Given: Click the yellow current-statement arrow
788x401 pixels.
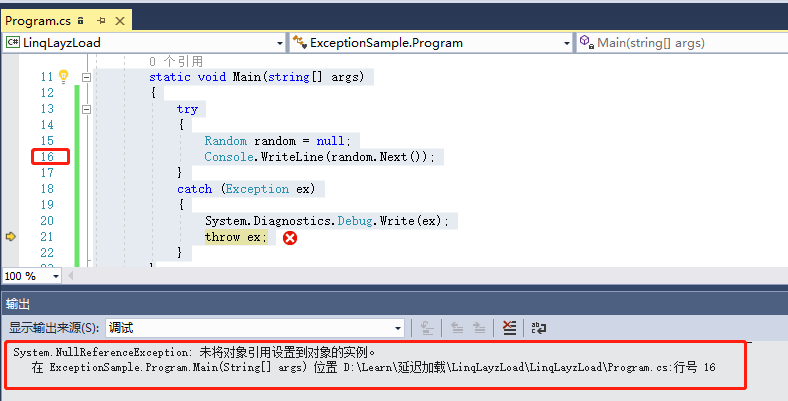Looking at the screenshot, I should pos(11,236).
